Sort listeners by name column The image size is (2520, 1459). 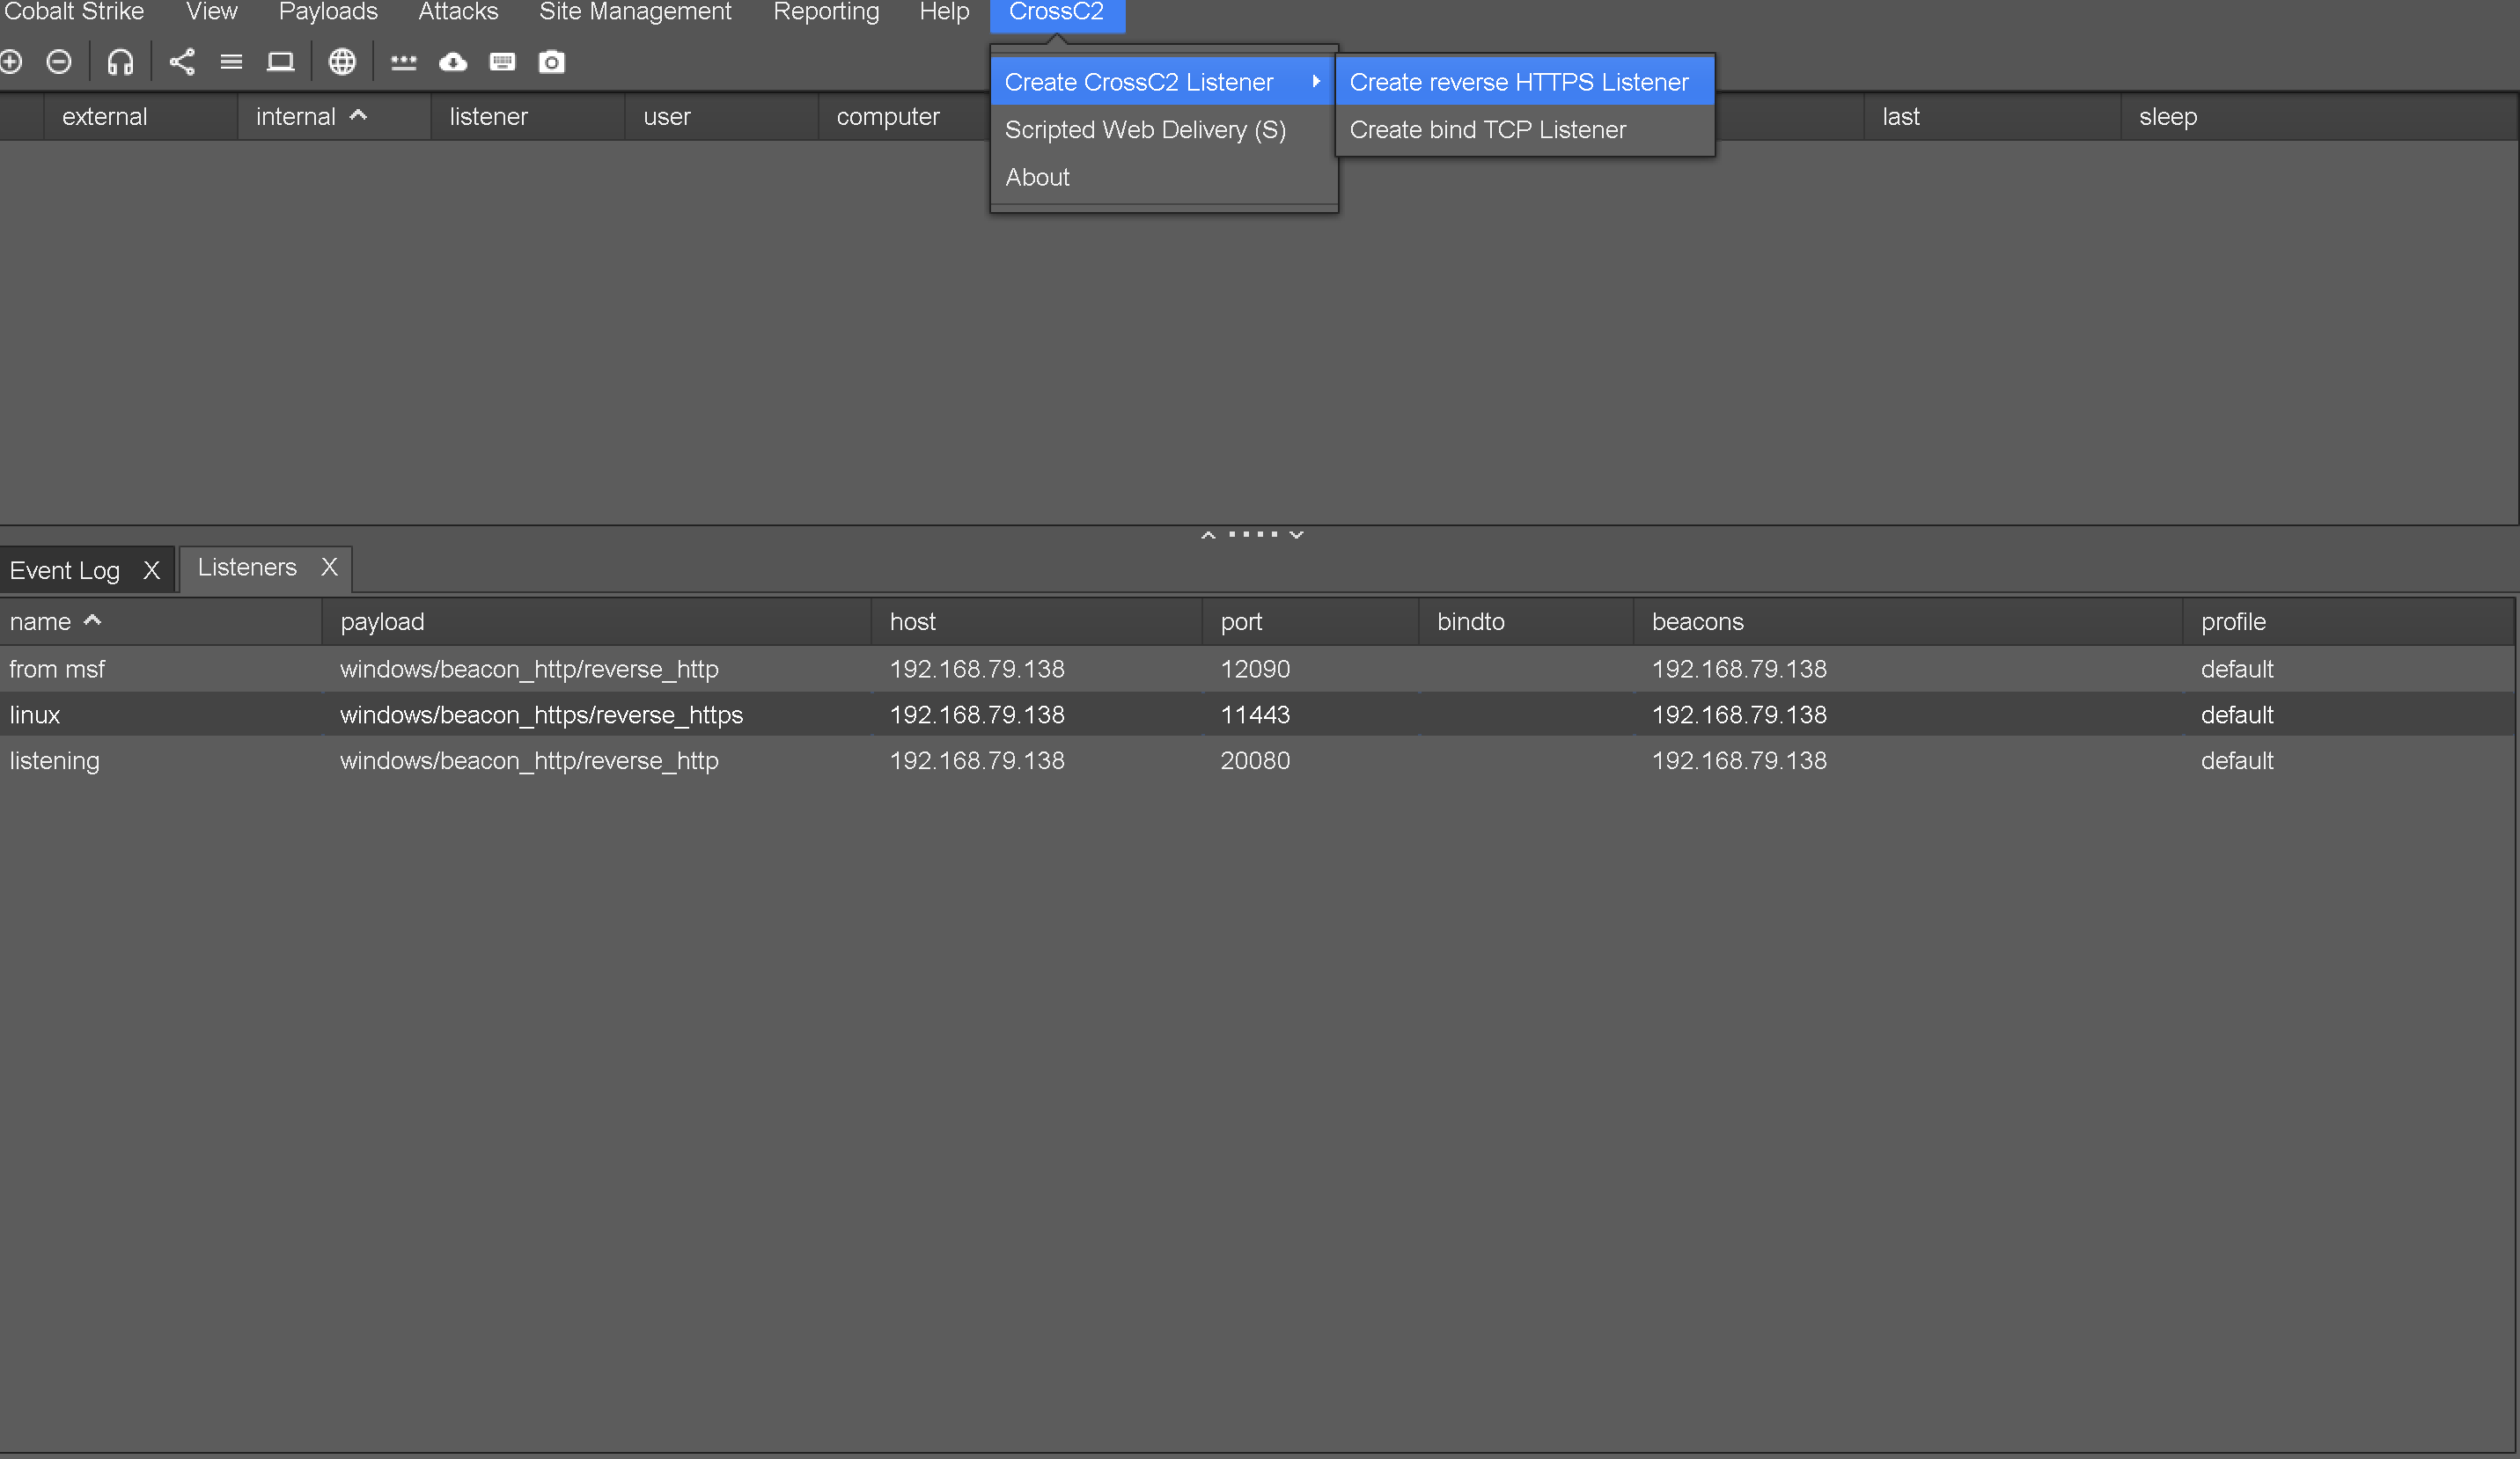(x=40, y=621)
